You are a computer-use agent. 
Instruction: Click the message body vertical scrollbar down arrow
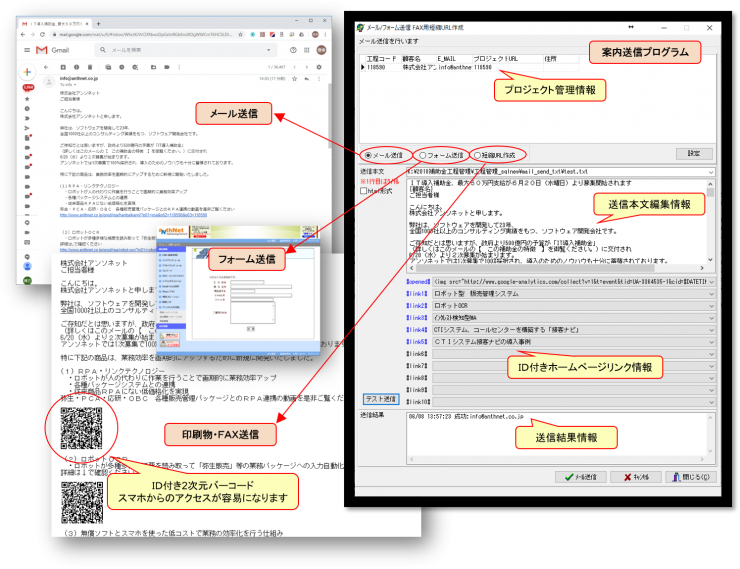coord(710,260)
